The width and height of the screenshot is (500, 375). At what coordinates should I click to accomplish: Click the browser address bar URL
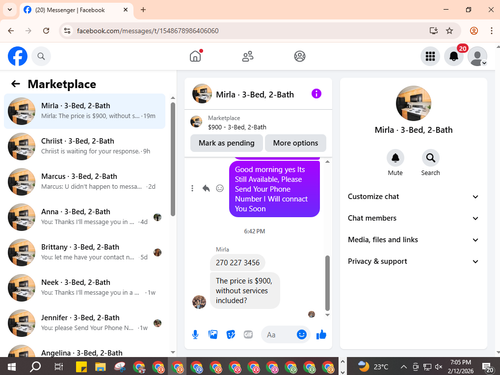tap(148, 31)
